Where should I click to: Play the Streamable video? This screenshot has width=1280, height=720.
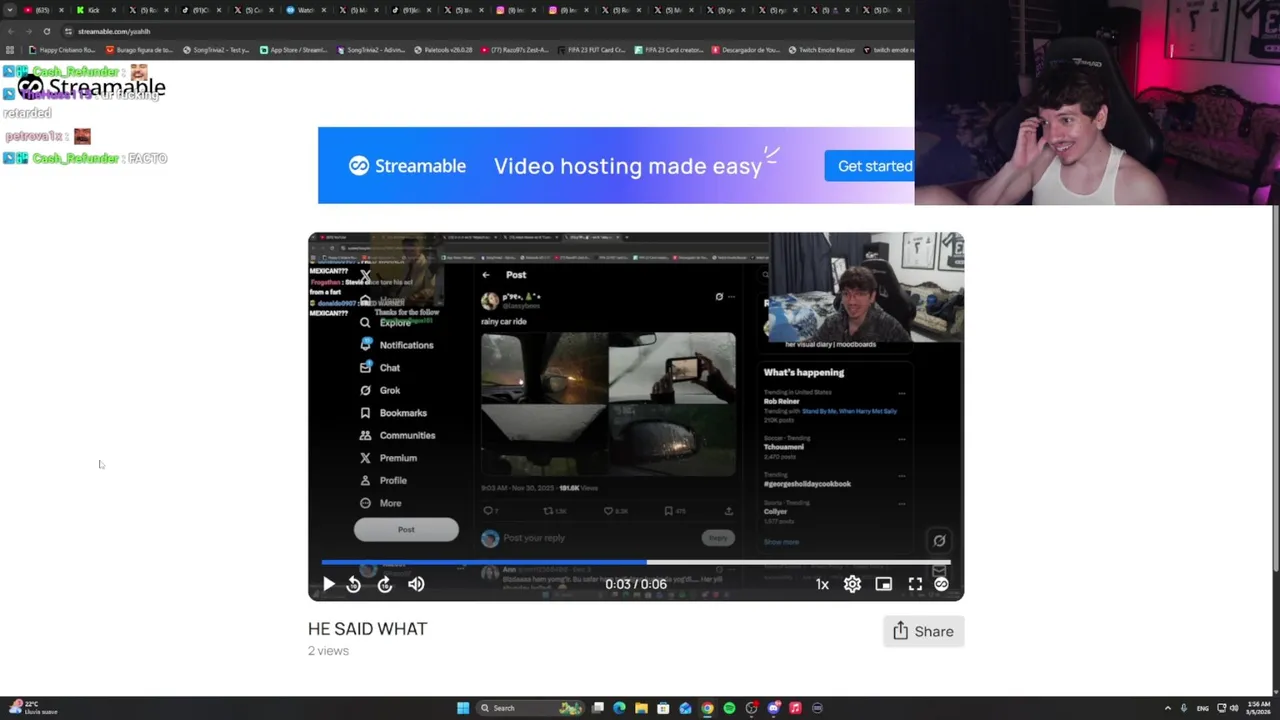tap(328, 584)
